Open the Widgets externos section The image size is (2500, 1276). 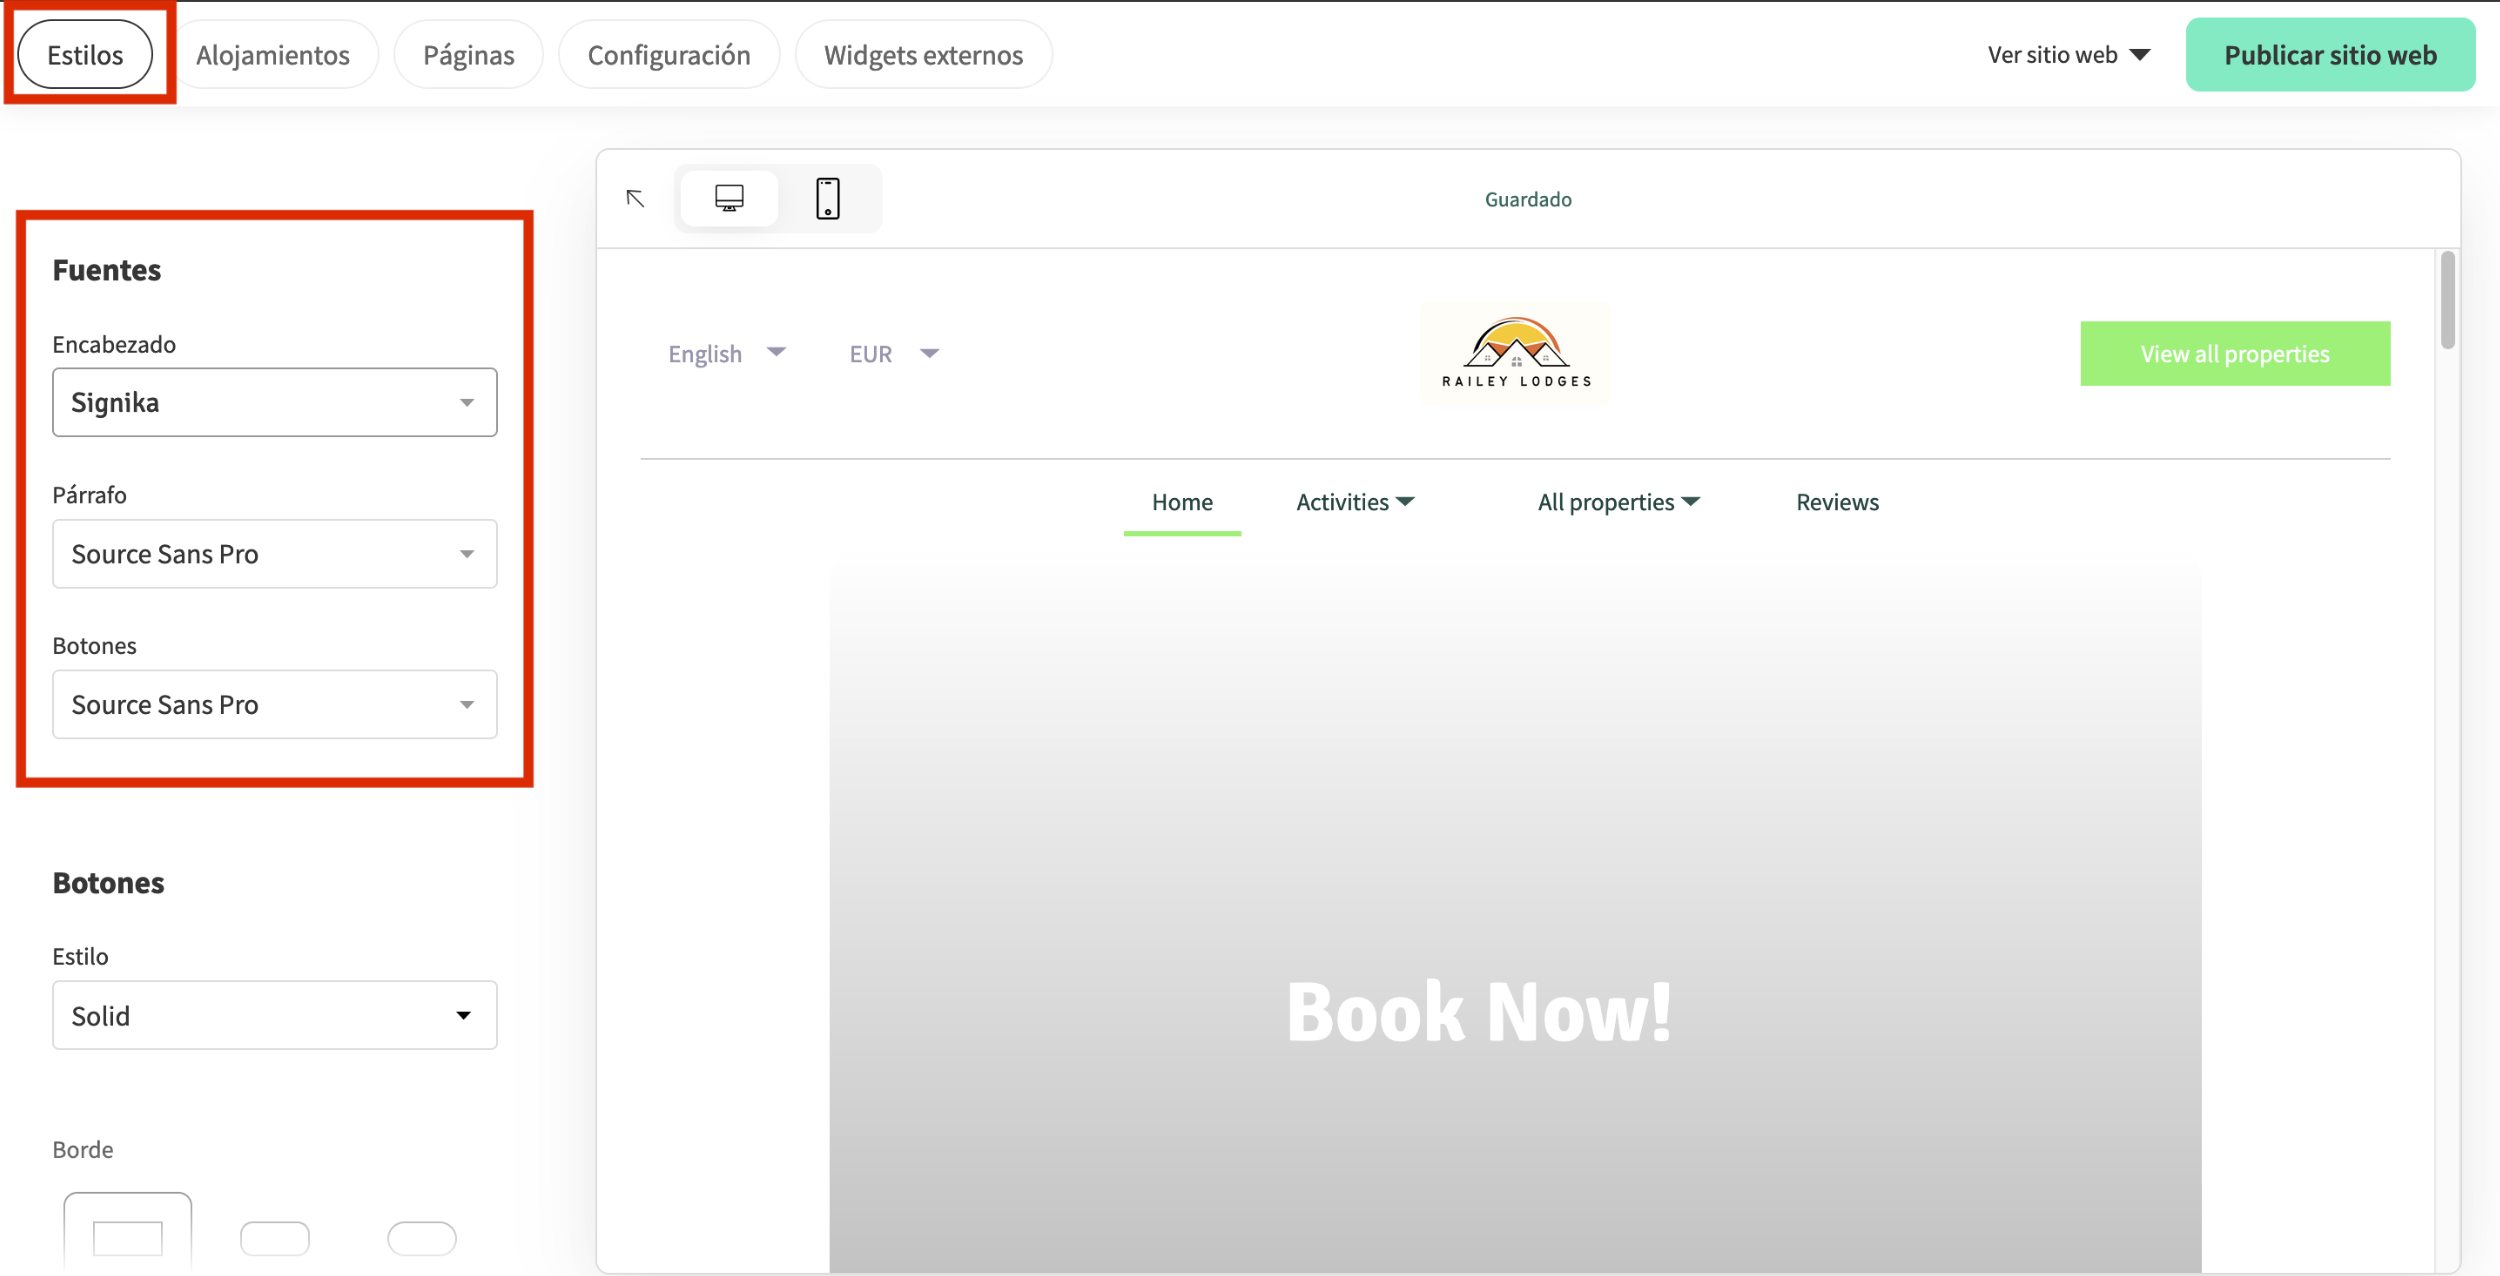point(922,54)
